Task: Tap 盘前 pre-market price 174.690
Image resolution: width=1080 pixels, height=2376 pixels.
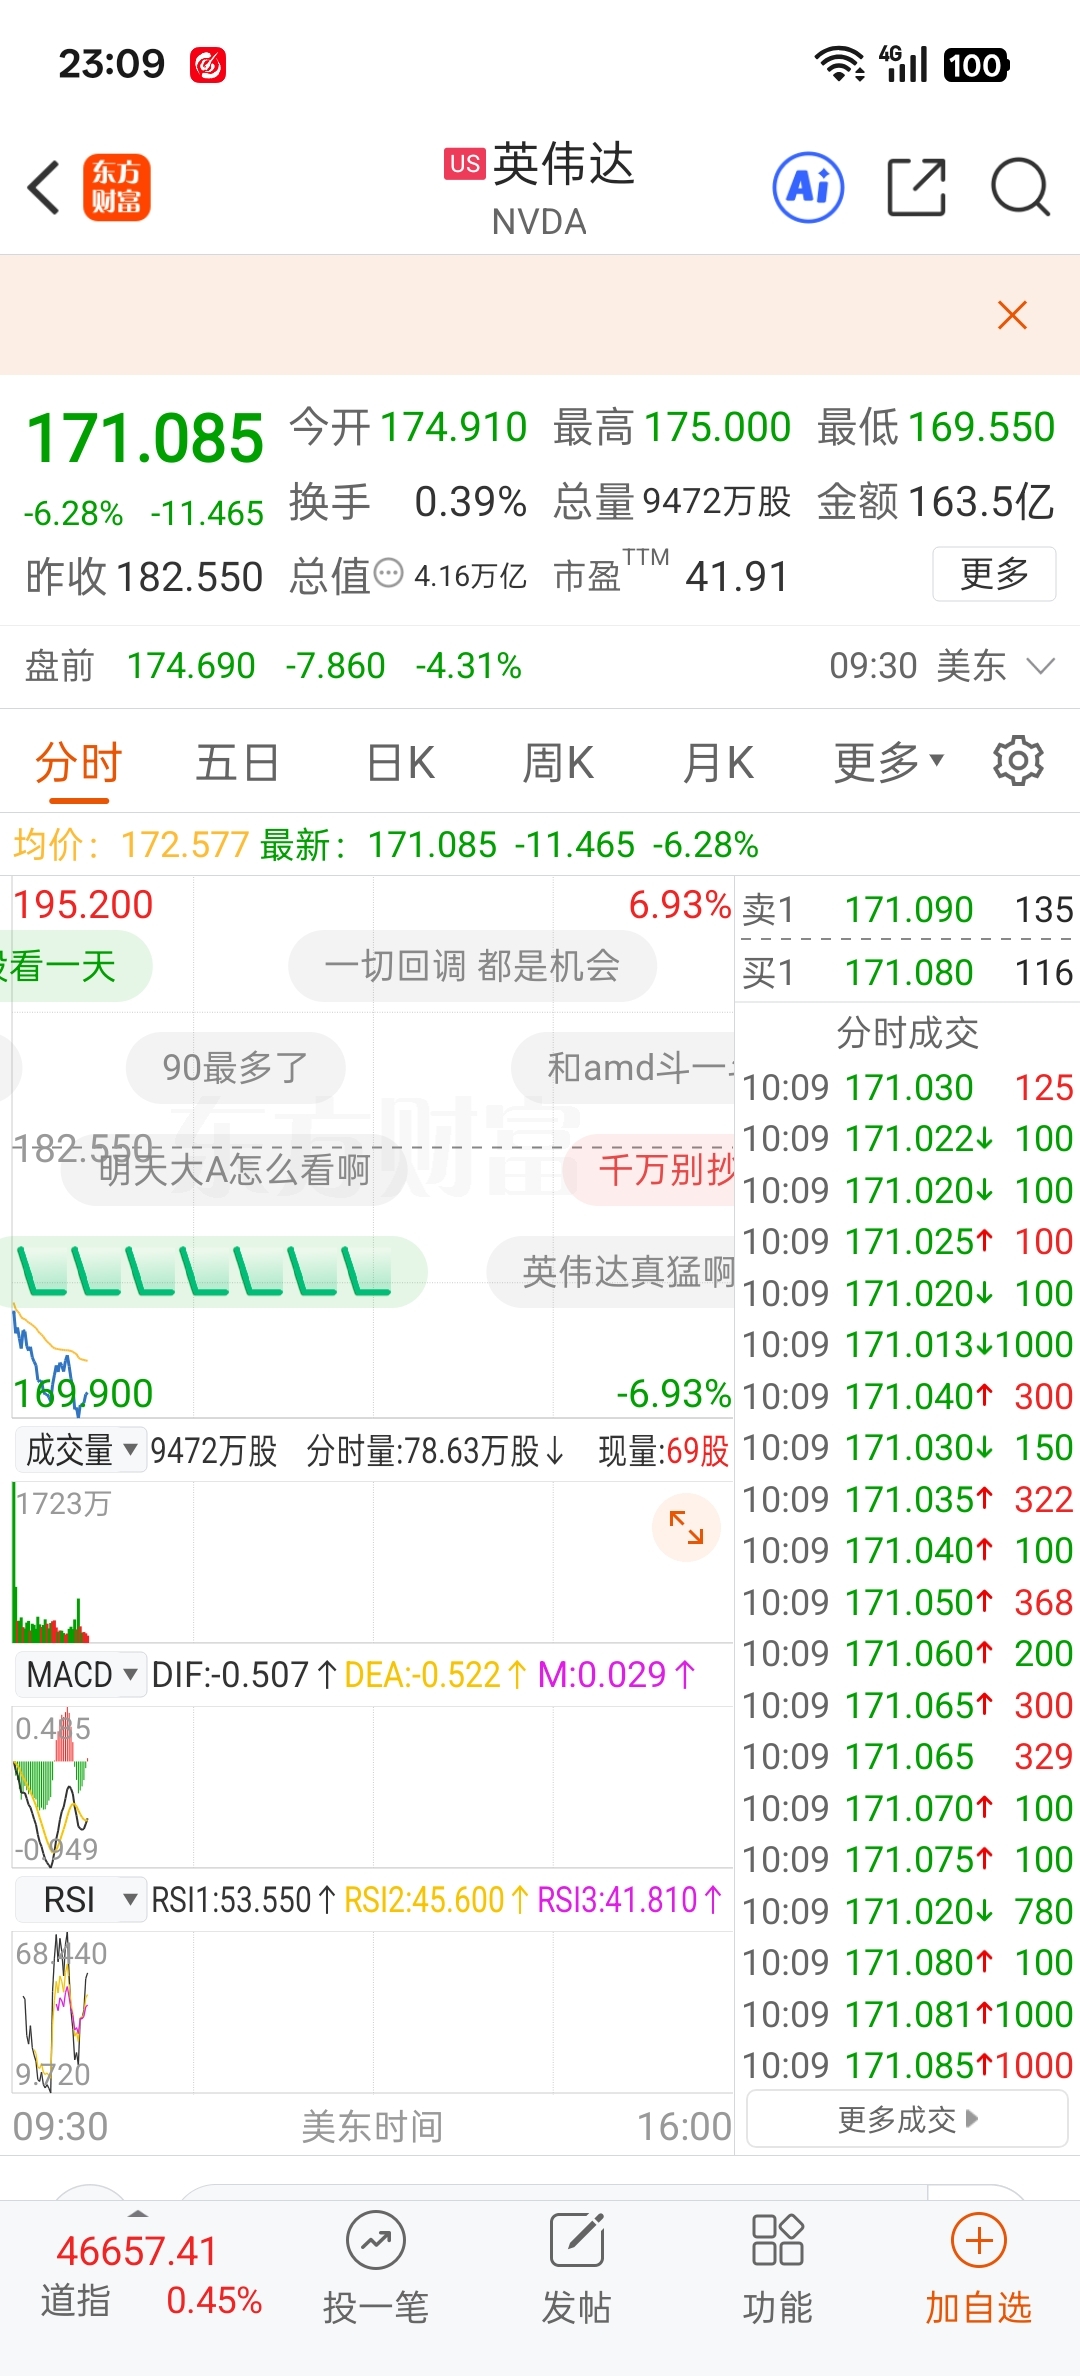Action: click(191, 666)
